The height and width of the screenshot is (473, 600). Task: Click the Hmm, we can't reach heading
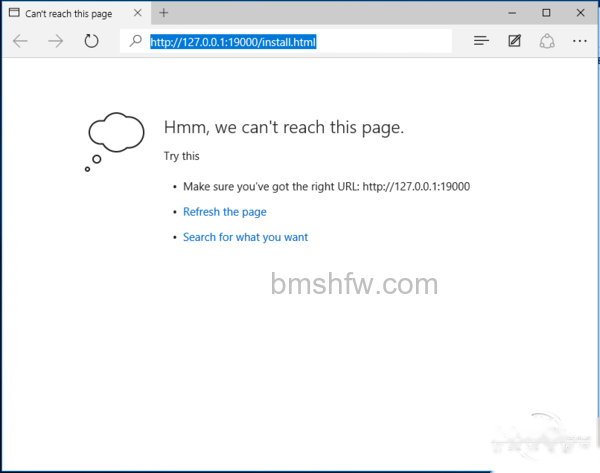(284, 127)
